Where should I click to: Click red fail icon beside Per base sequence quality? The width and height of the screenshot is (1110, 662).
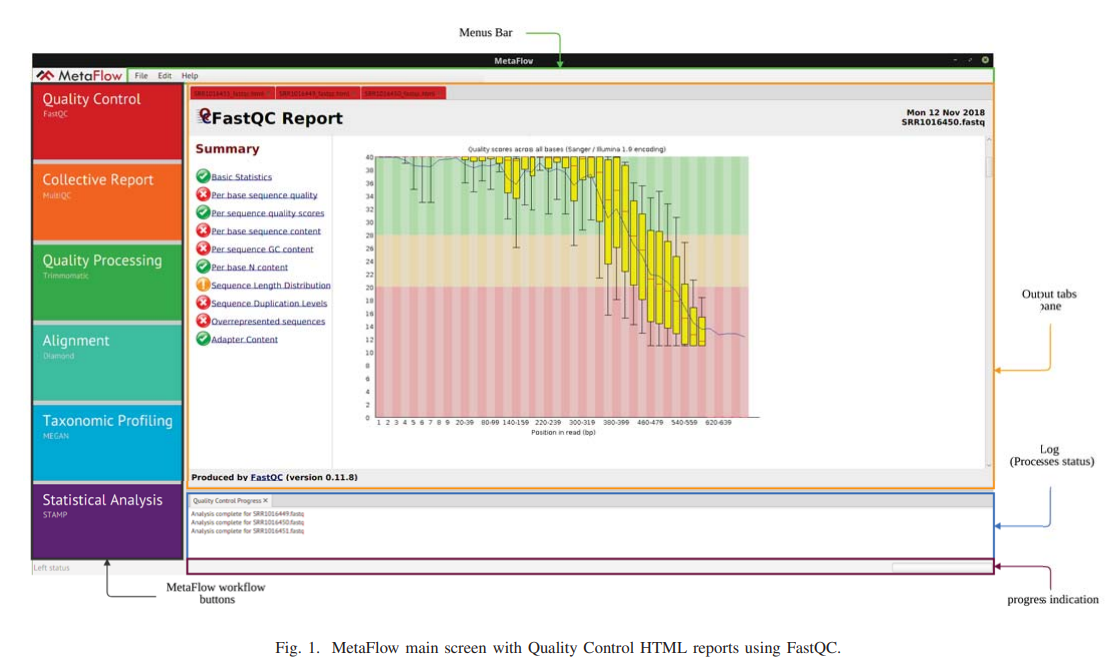click(x=203, y=195)
